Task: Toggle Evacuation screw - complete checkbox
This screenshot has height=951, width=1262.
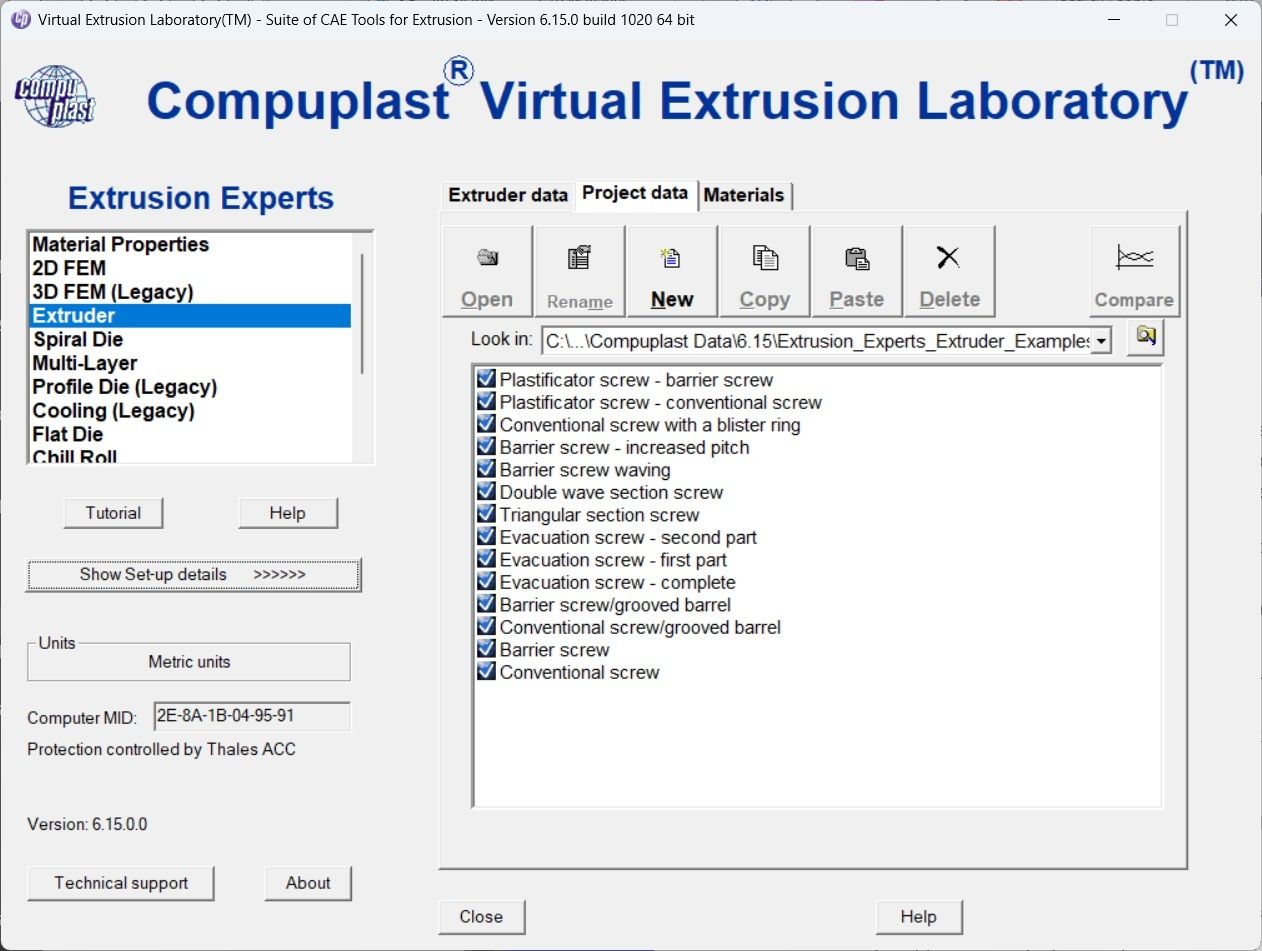Action: point(486,582)
